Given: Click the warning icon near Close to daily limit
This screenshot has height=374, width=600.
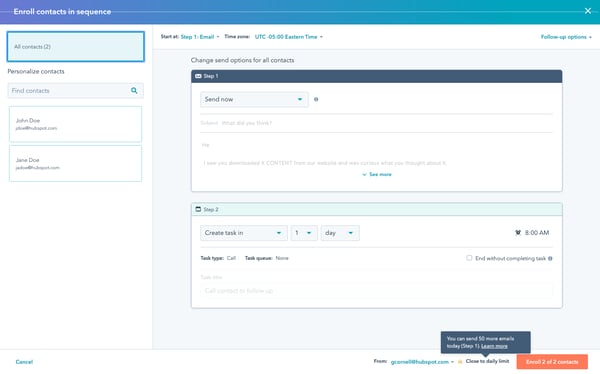Looking at the screenshot, I should click(460, 361).
